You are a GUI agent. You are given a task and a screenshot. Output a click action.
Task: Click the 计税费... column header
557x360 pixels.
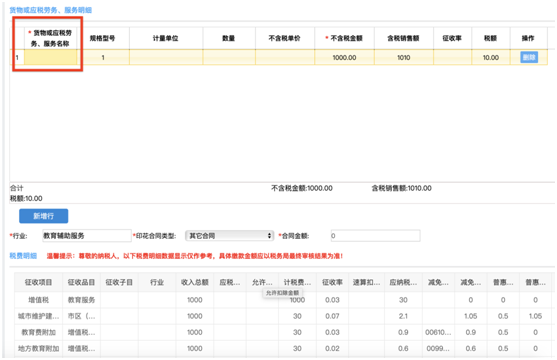(297, 282)
